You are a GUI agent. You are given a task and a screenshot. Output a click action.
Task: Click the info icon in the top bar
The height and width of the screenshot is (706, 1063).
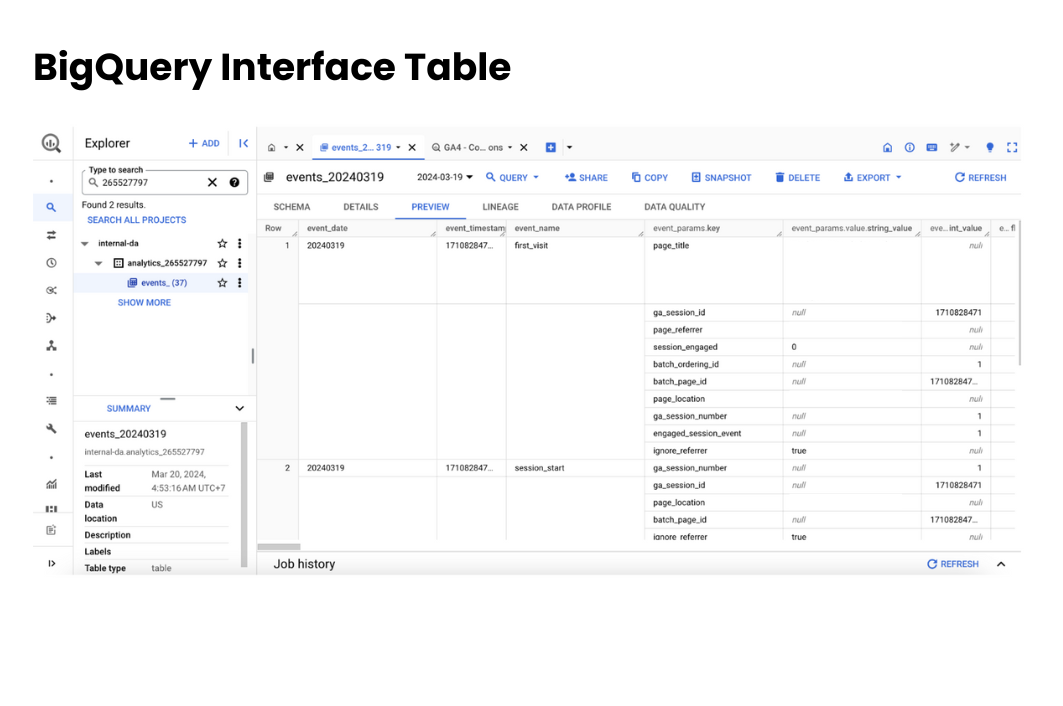[x=909, y=147]
